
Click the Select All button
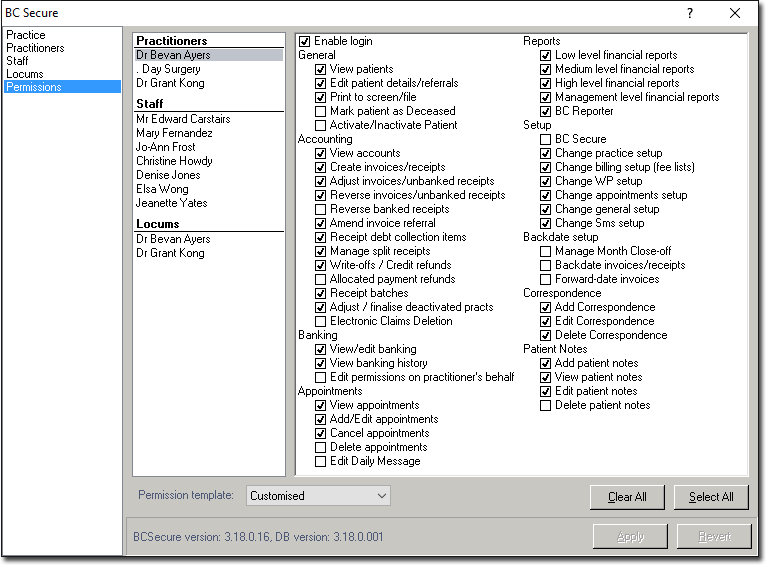tap(711, 497)
